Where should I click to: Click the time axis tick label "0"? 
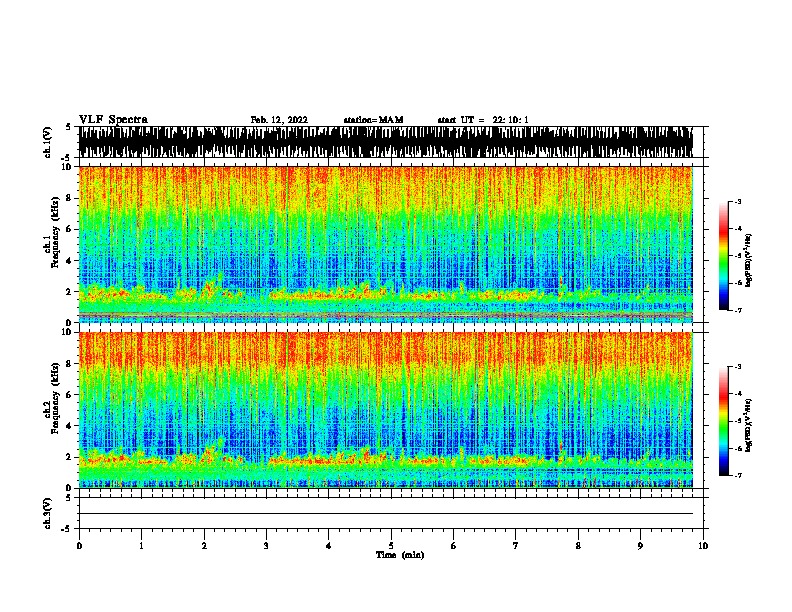click(79, 546)
